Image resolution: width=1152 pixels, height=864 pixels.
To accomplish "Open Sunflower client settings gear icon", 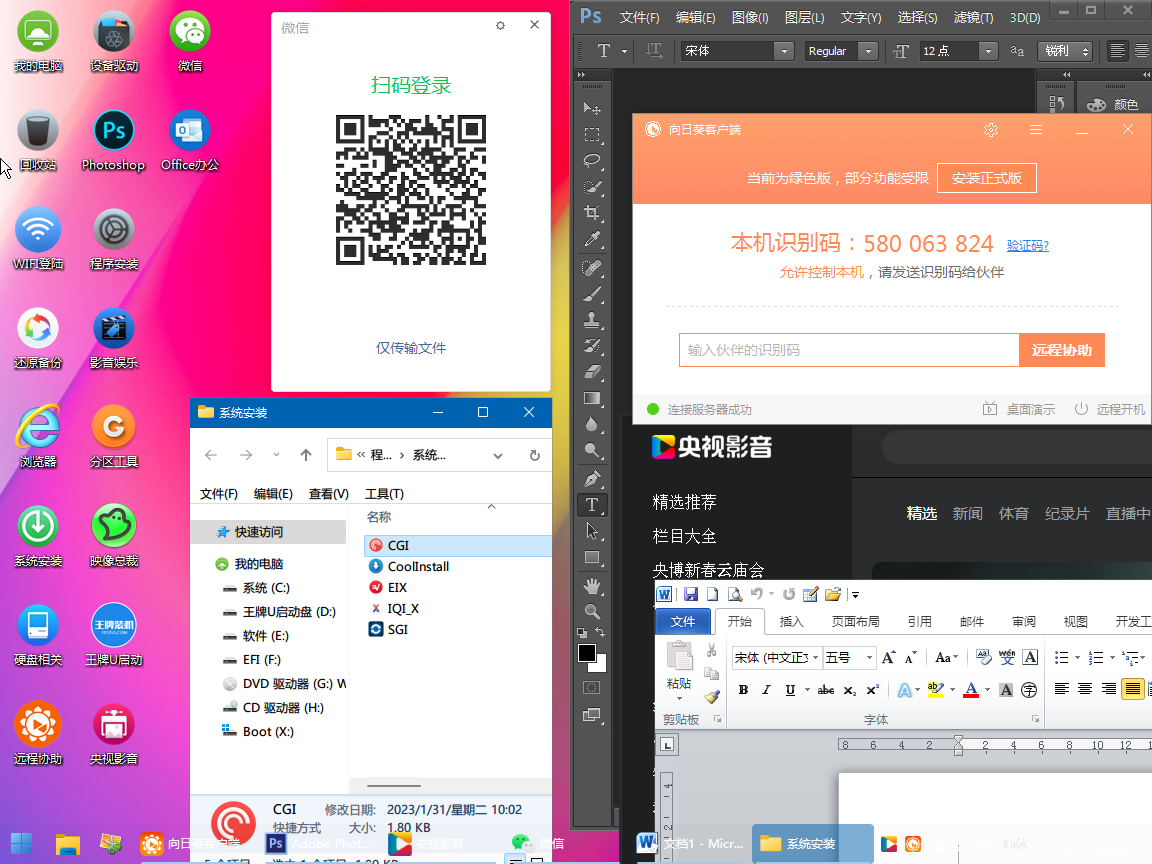I will click(x=991, y=130).
